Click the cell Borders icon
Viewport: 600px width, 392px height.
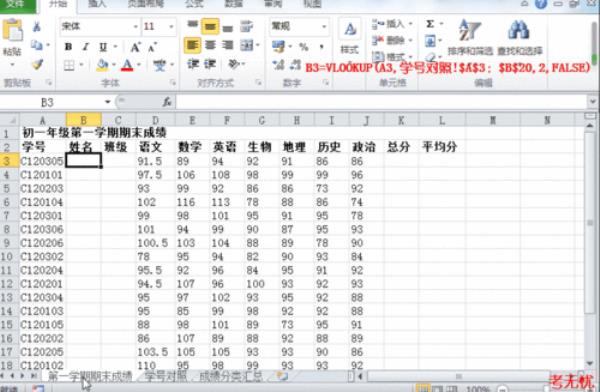click(69, 65)
